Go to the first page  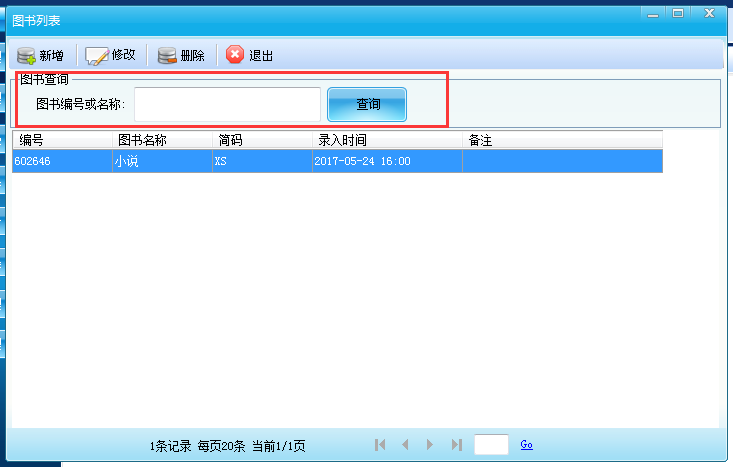(380, 445)
